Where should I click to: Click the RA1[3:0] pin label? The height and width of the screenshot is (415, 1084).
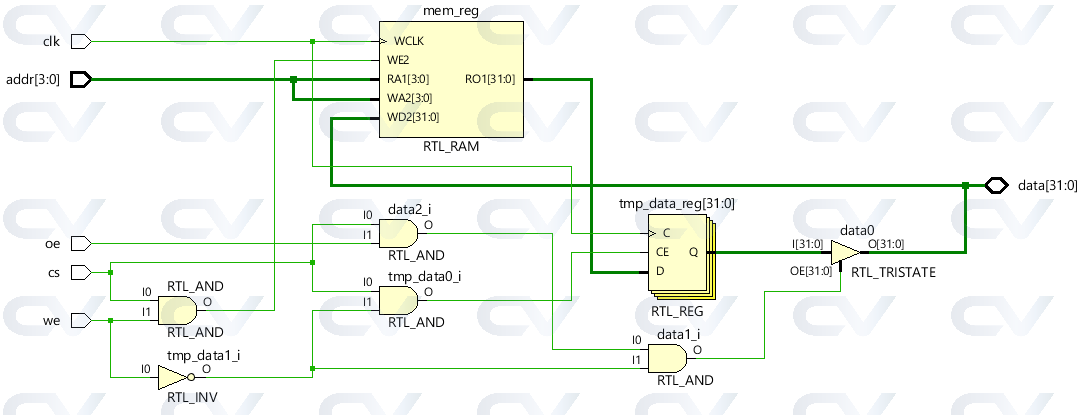point(408,79)
